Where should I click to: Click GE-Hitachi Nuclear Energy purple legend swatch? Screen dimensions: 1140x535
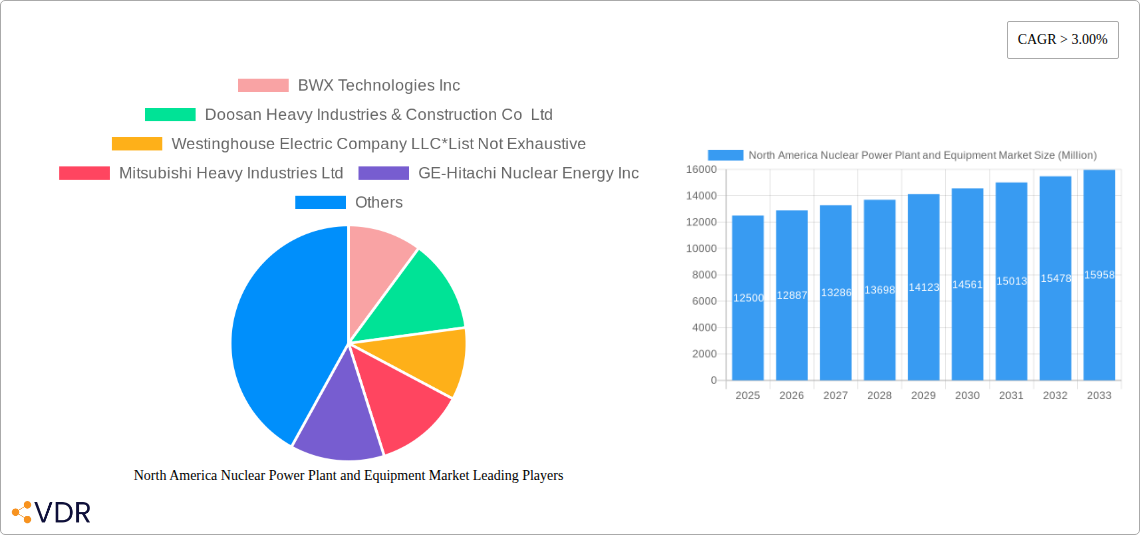[x=383, y=173]
